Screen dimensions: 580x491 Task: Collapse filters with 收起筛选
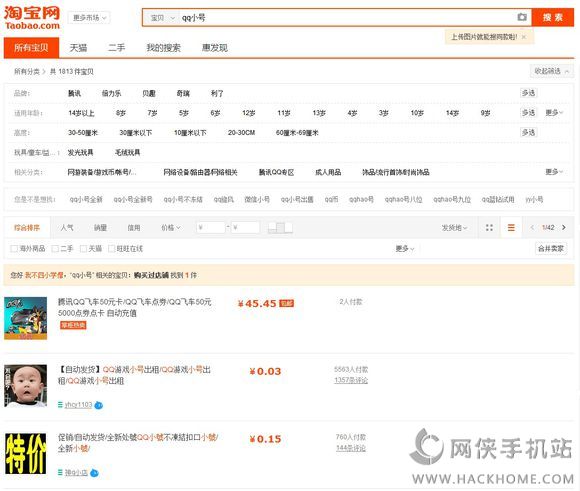point(552,71)
